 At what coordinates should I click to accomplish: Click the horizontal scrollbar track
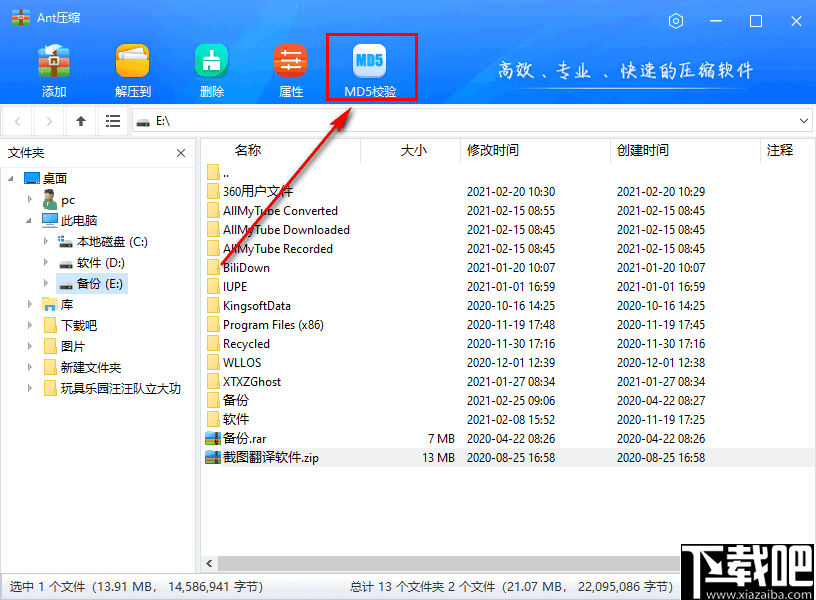tap(449, 564)
